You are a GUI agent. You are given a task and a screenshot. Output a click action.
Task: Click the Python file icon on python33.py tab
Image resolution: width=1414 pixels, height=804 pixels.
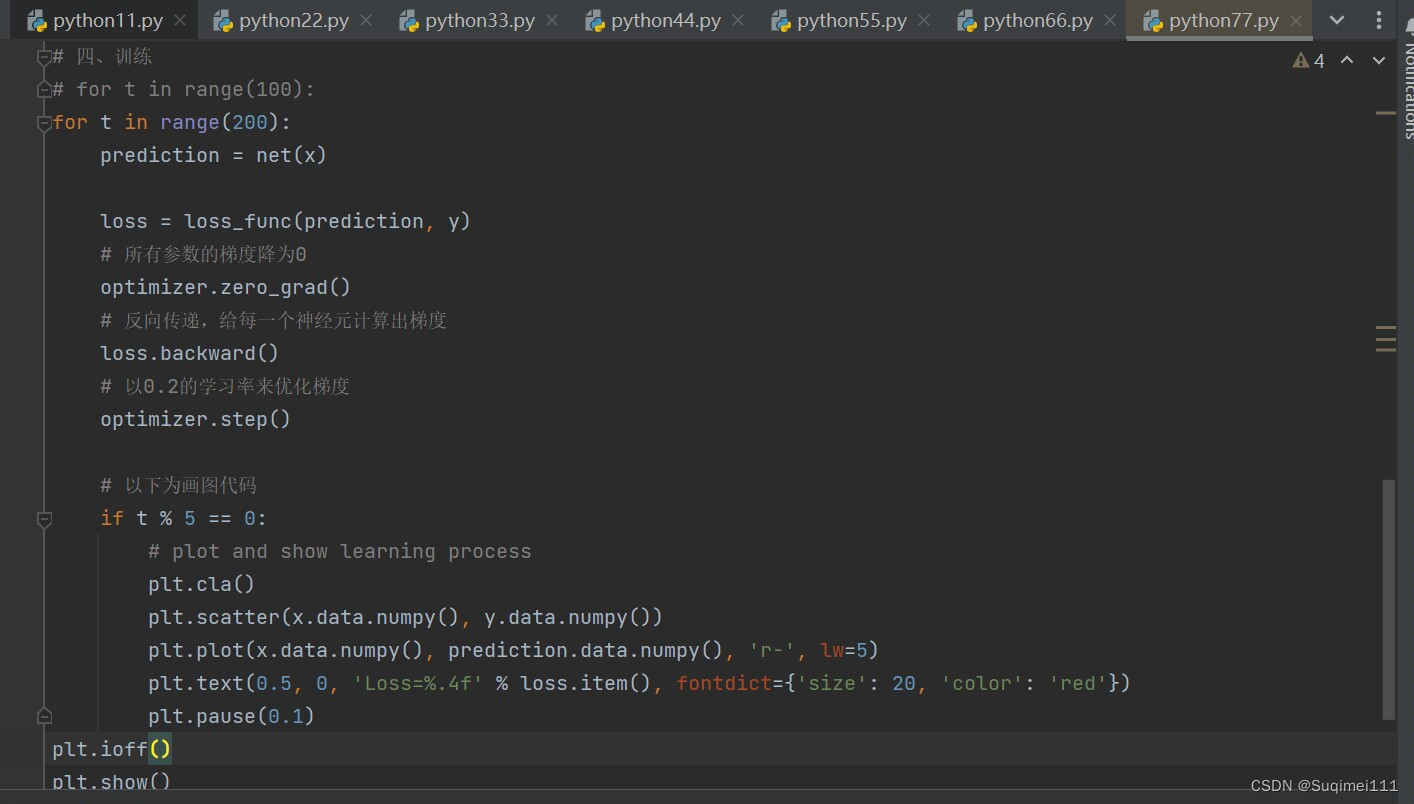click(x=409, y=21)
